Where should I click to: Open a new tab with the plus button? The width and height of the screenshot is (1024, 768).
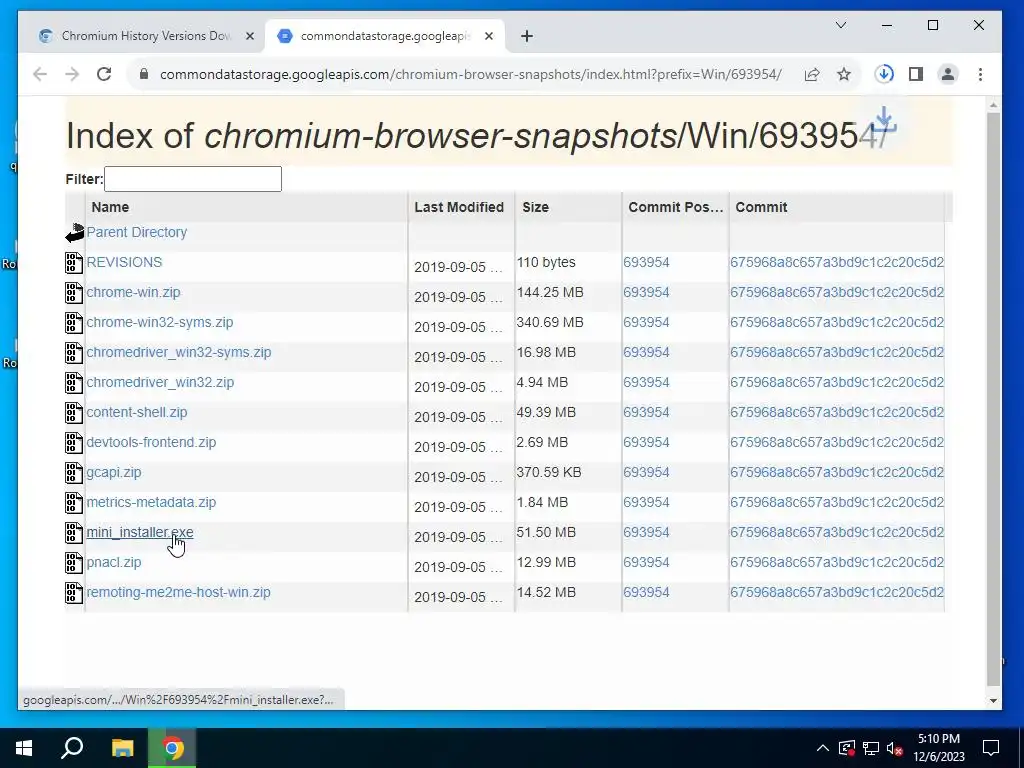[x=527, y=37]
